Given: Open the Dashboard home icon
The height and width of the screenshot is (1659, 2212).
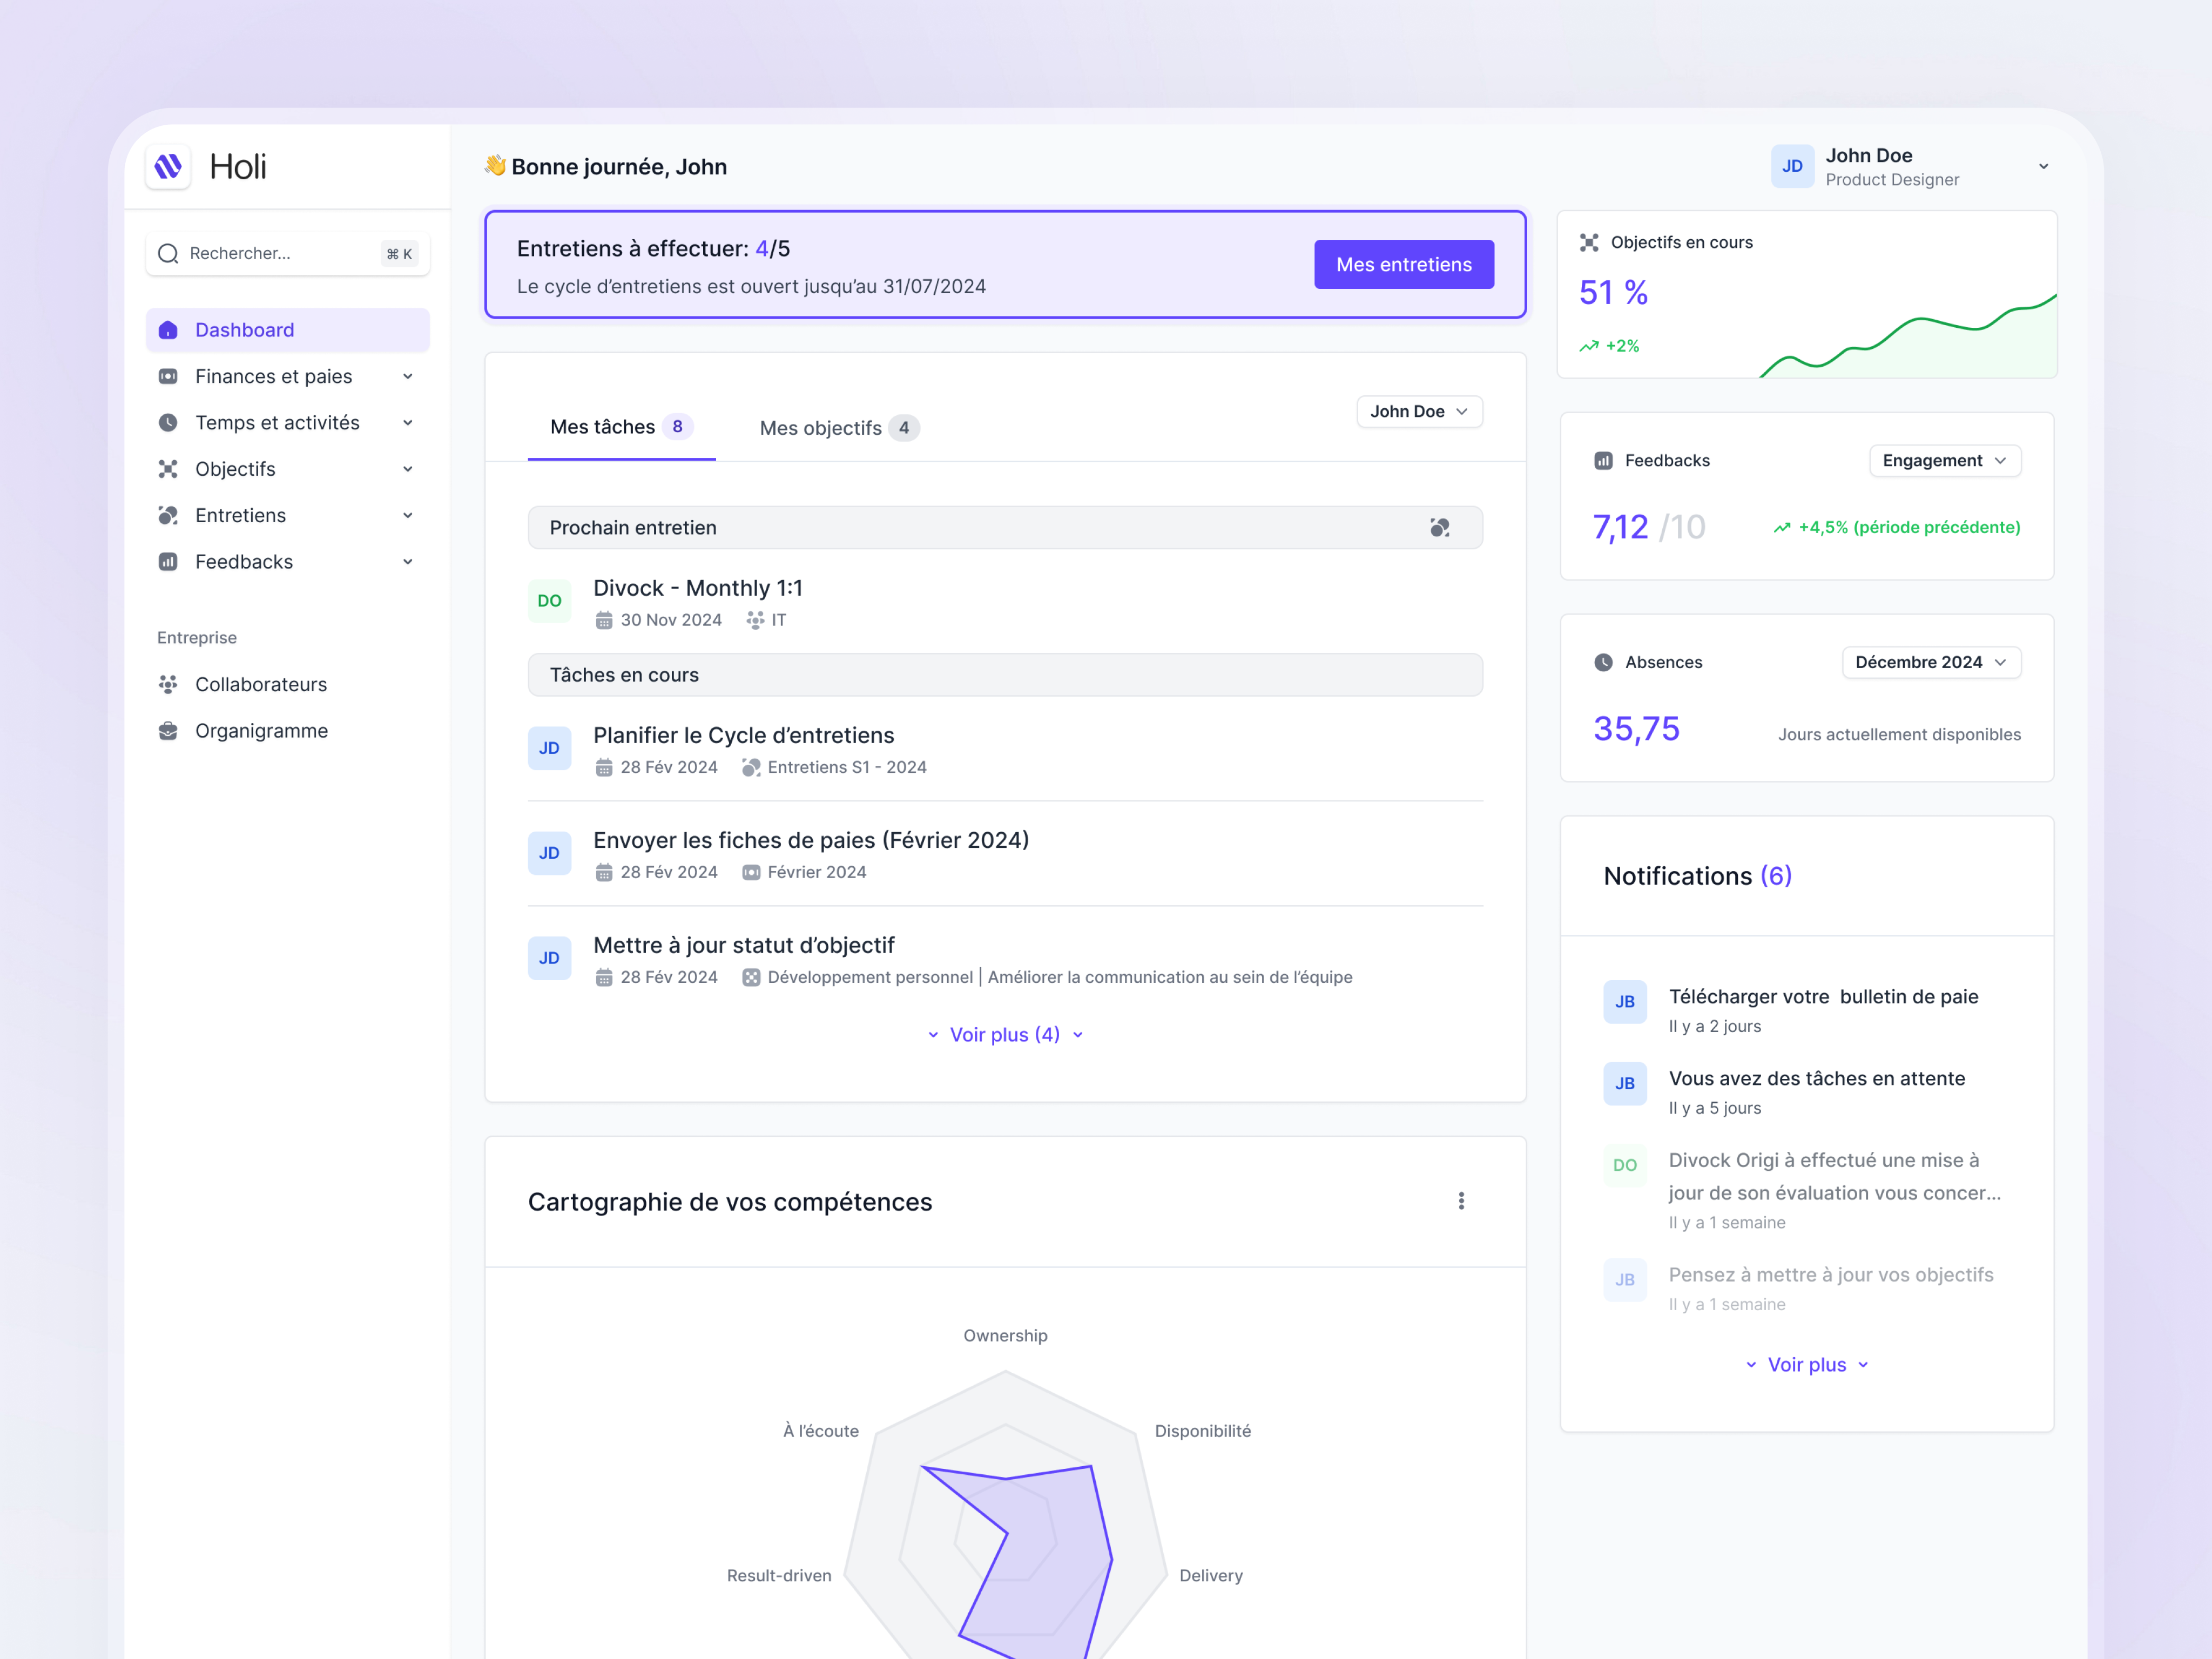Looking at the screenshot, I should [168, 330].
